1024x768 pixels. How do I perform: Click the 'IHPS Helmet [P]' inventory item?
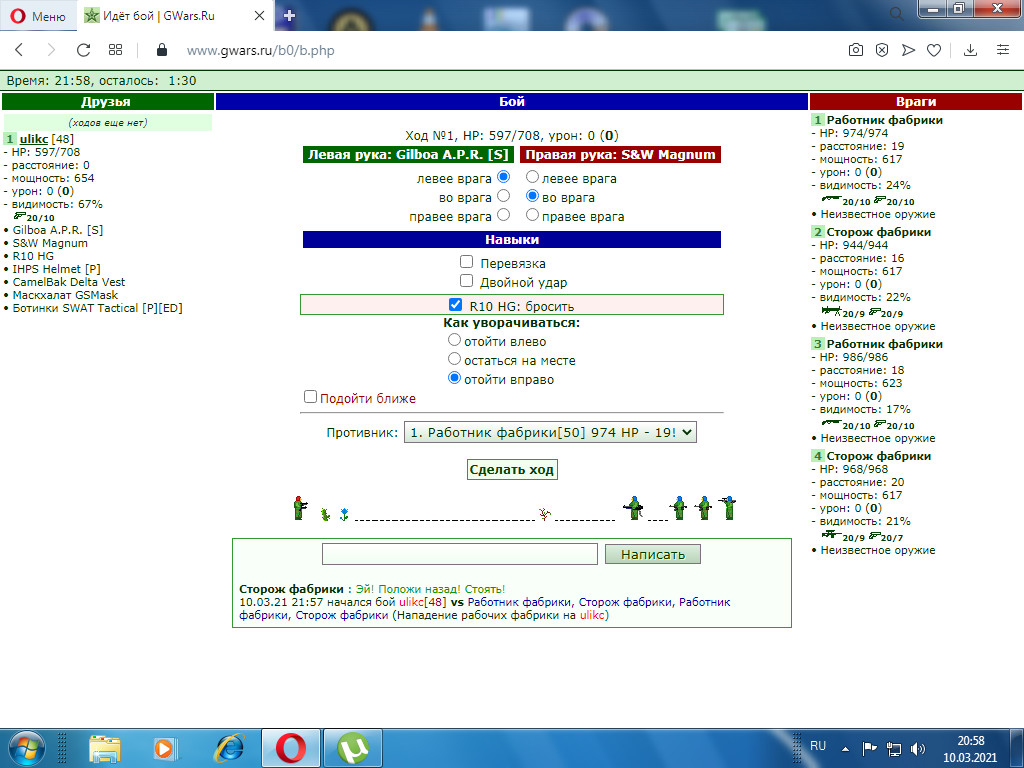click(56, 268)
